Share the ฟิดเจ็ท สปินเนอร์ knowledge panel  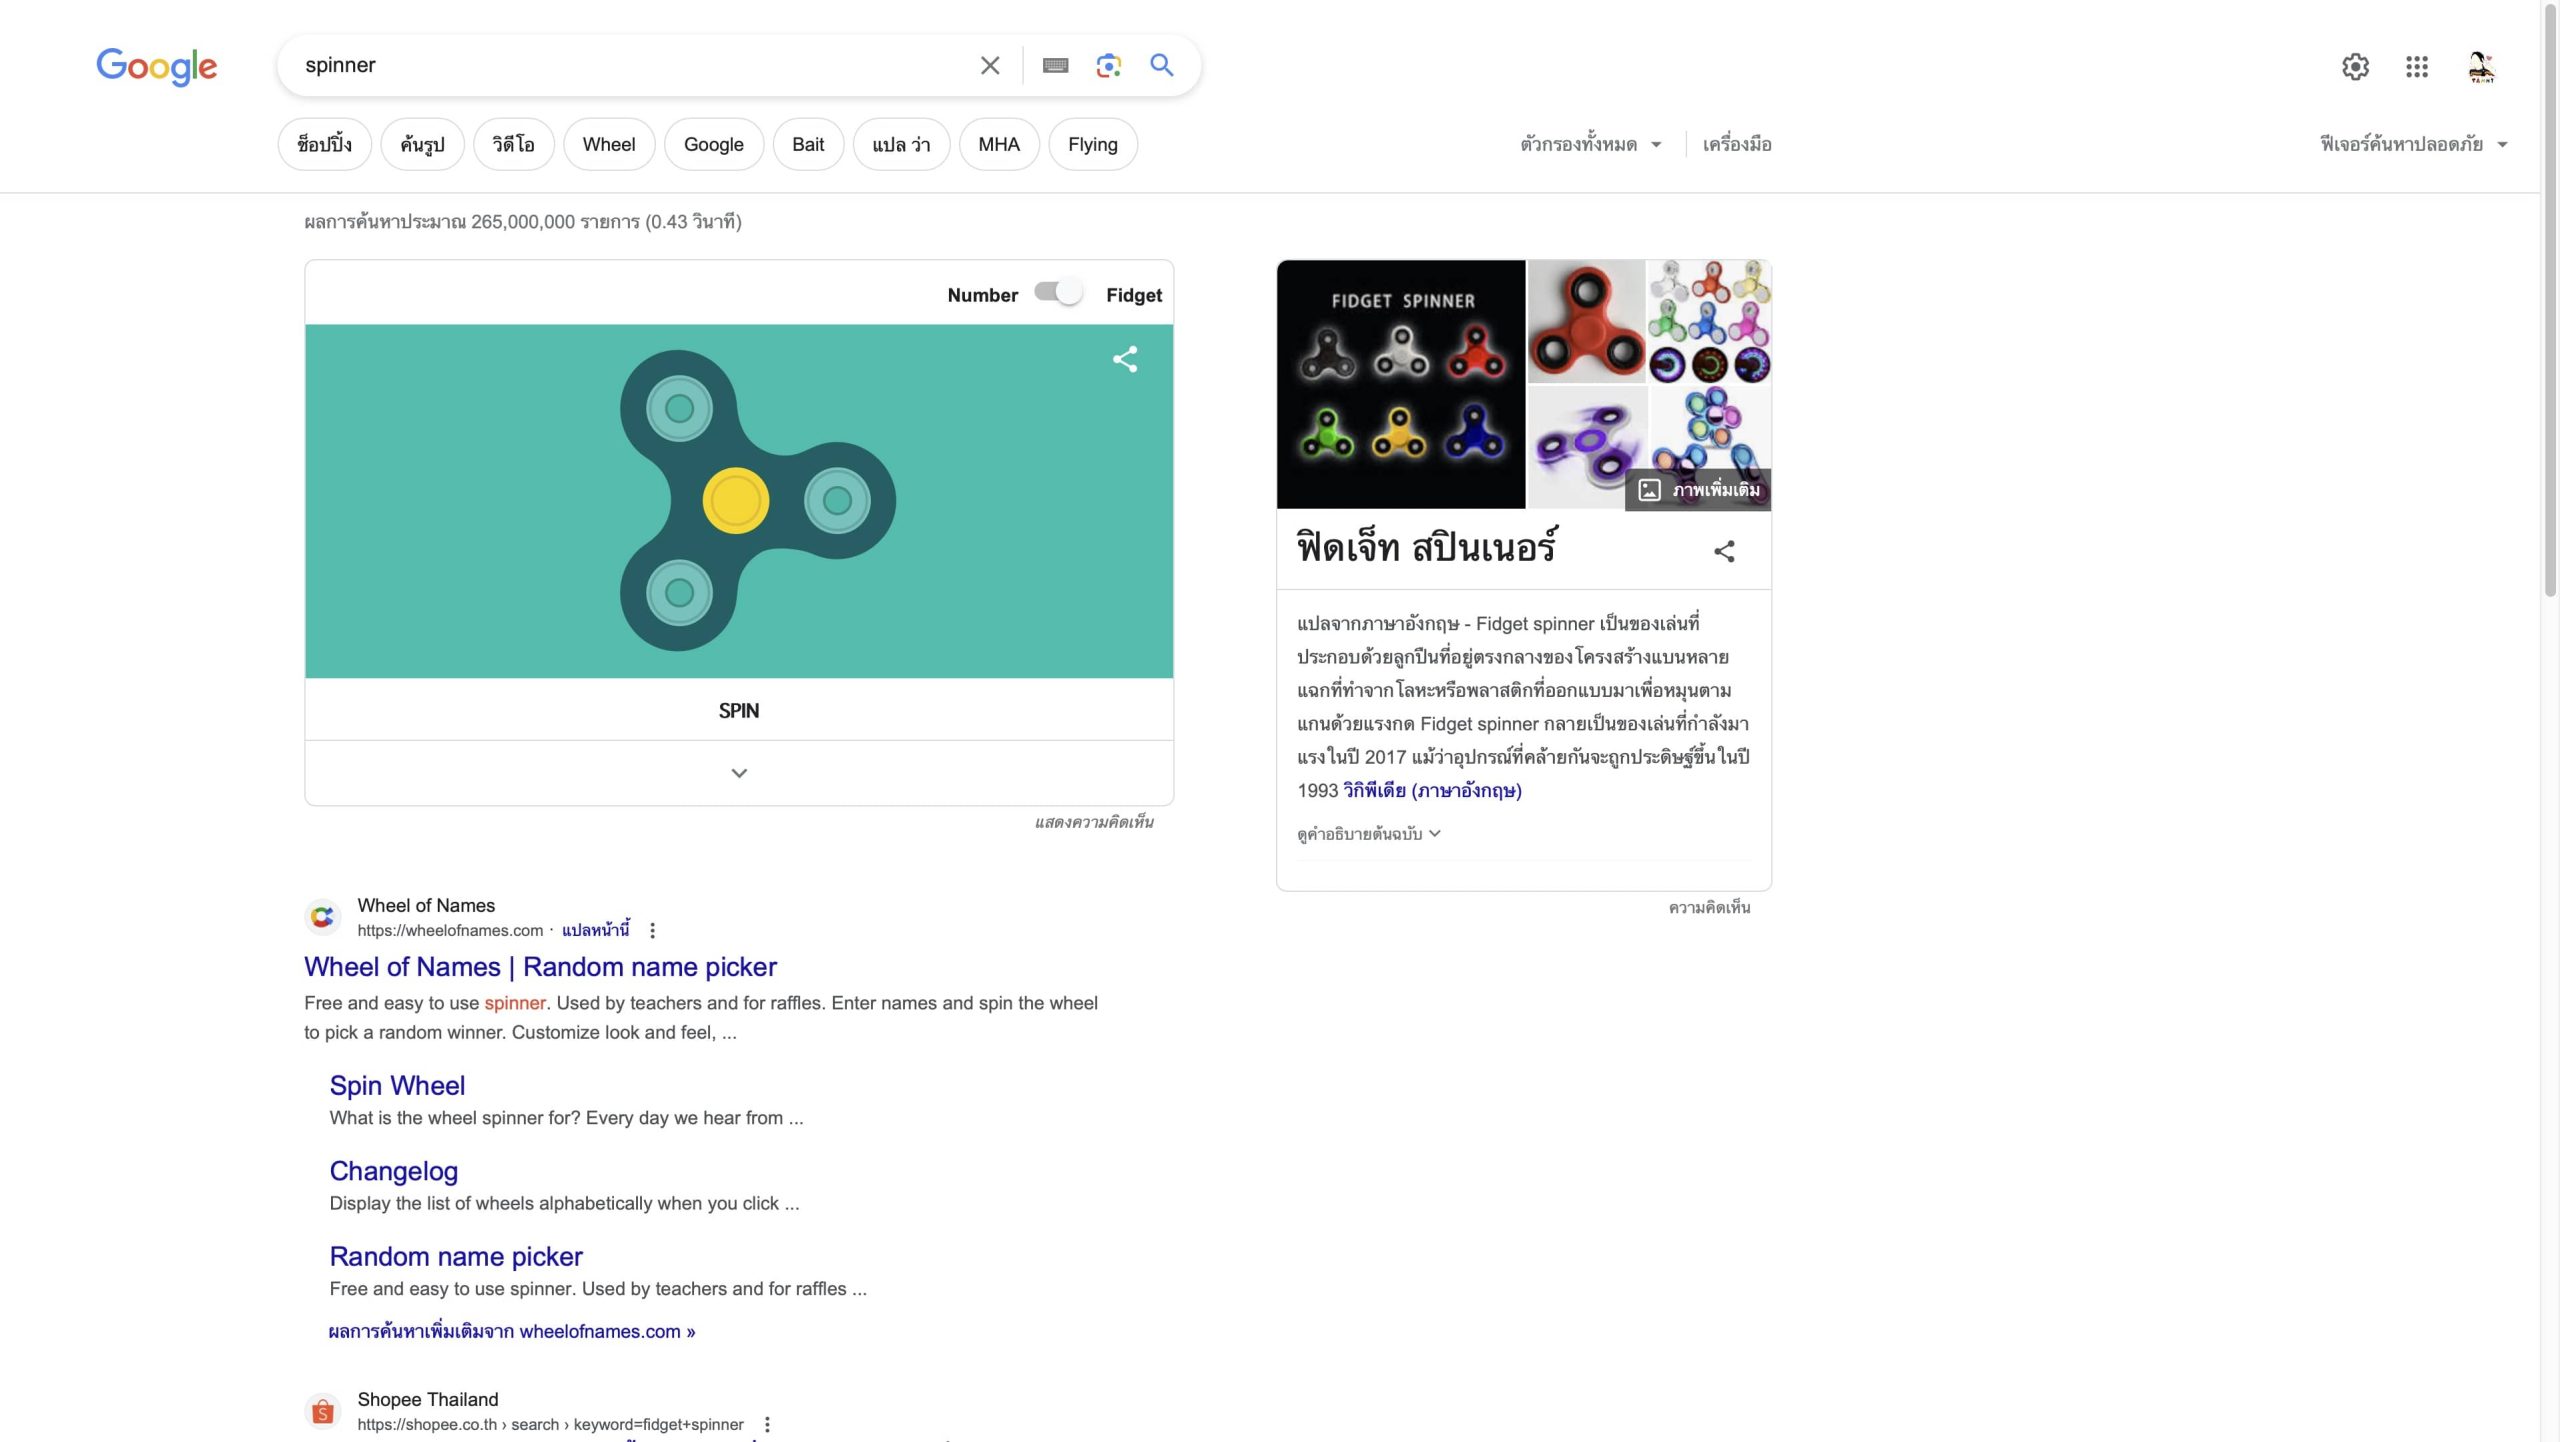coord(1724,551)
